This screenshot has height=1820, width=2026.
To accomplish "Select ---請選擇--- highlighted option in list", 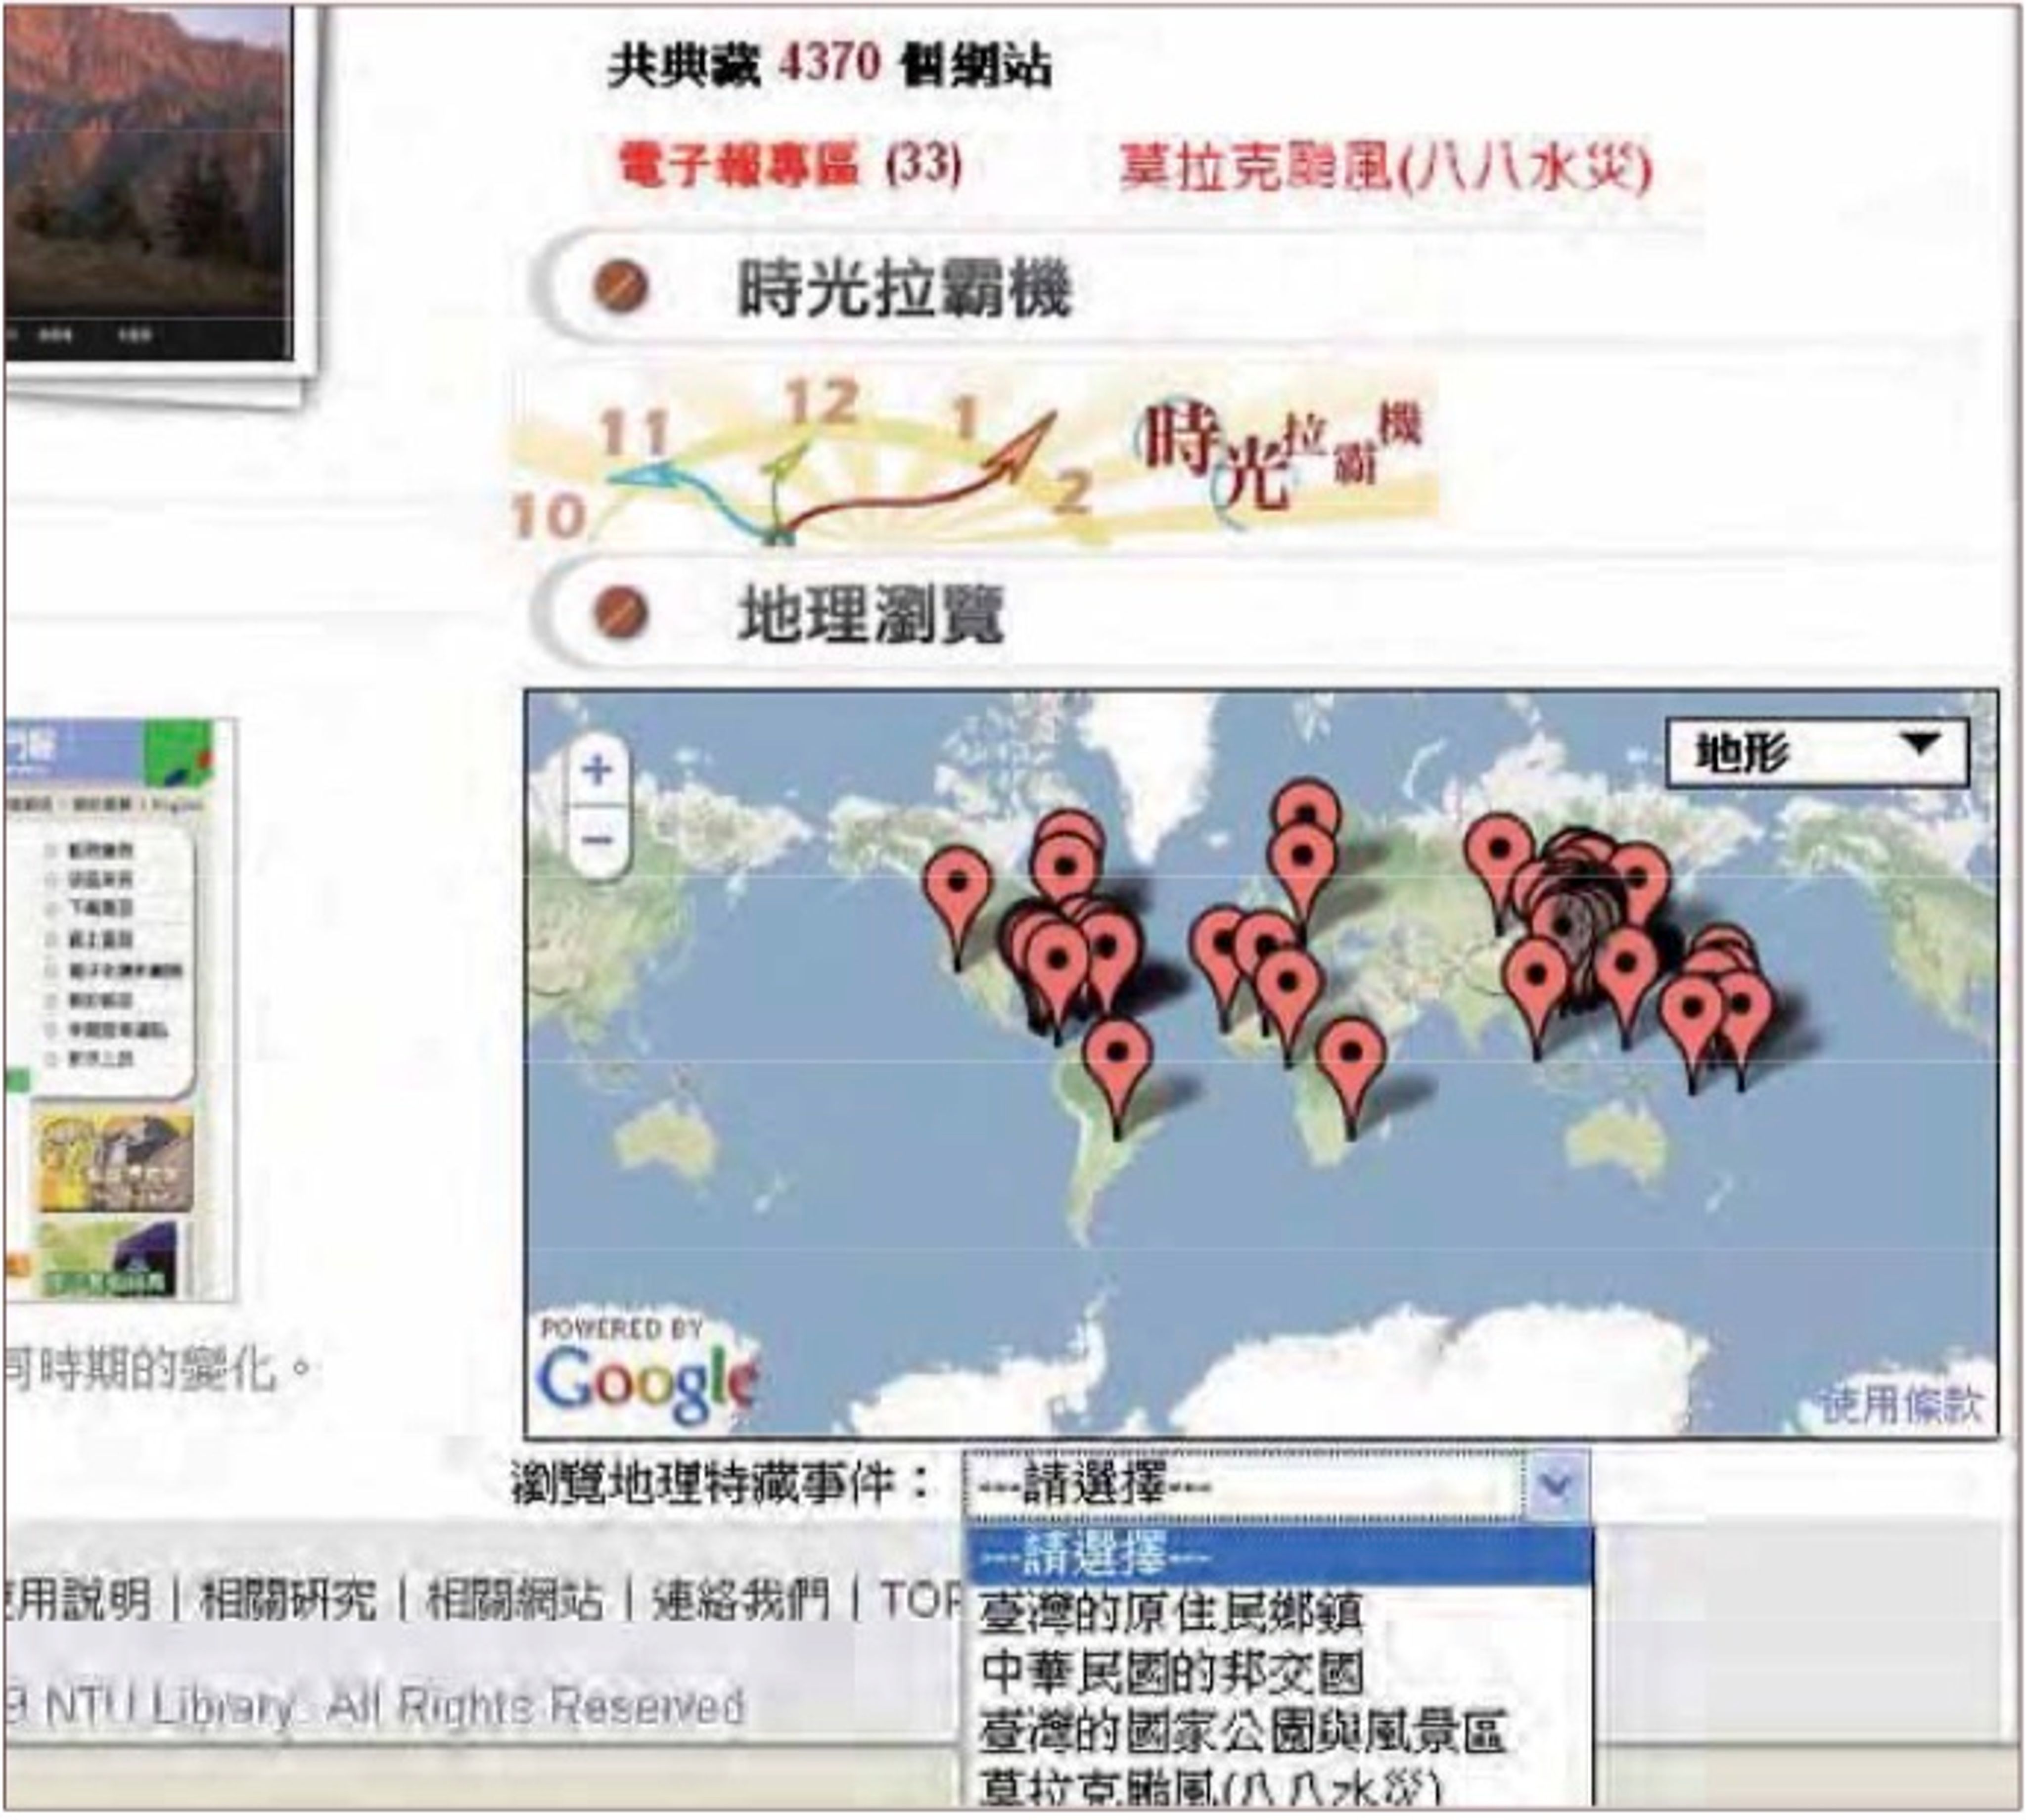I will point(1278,1555).
